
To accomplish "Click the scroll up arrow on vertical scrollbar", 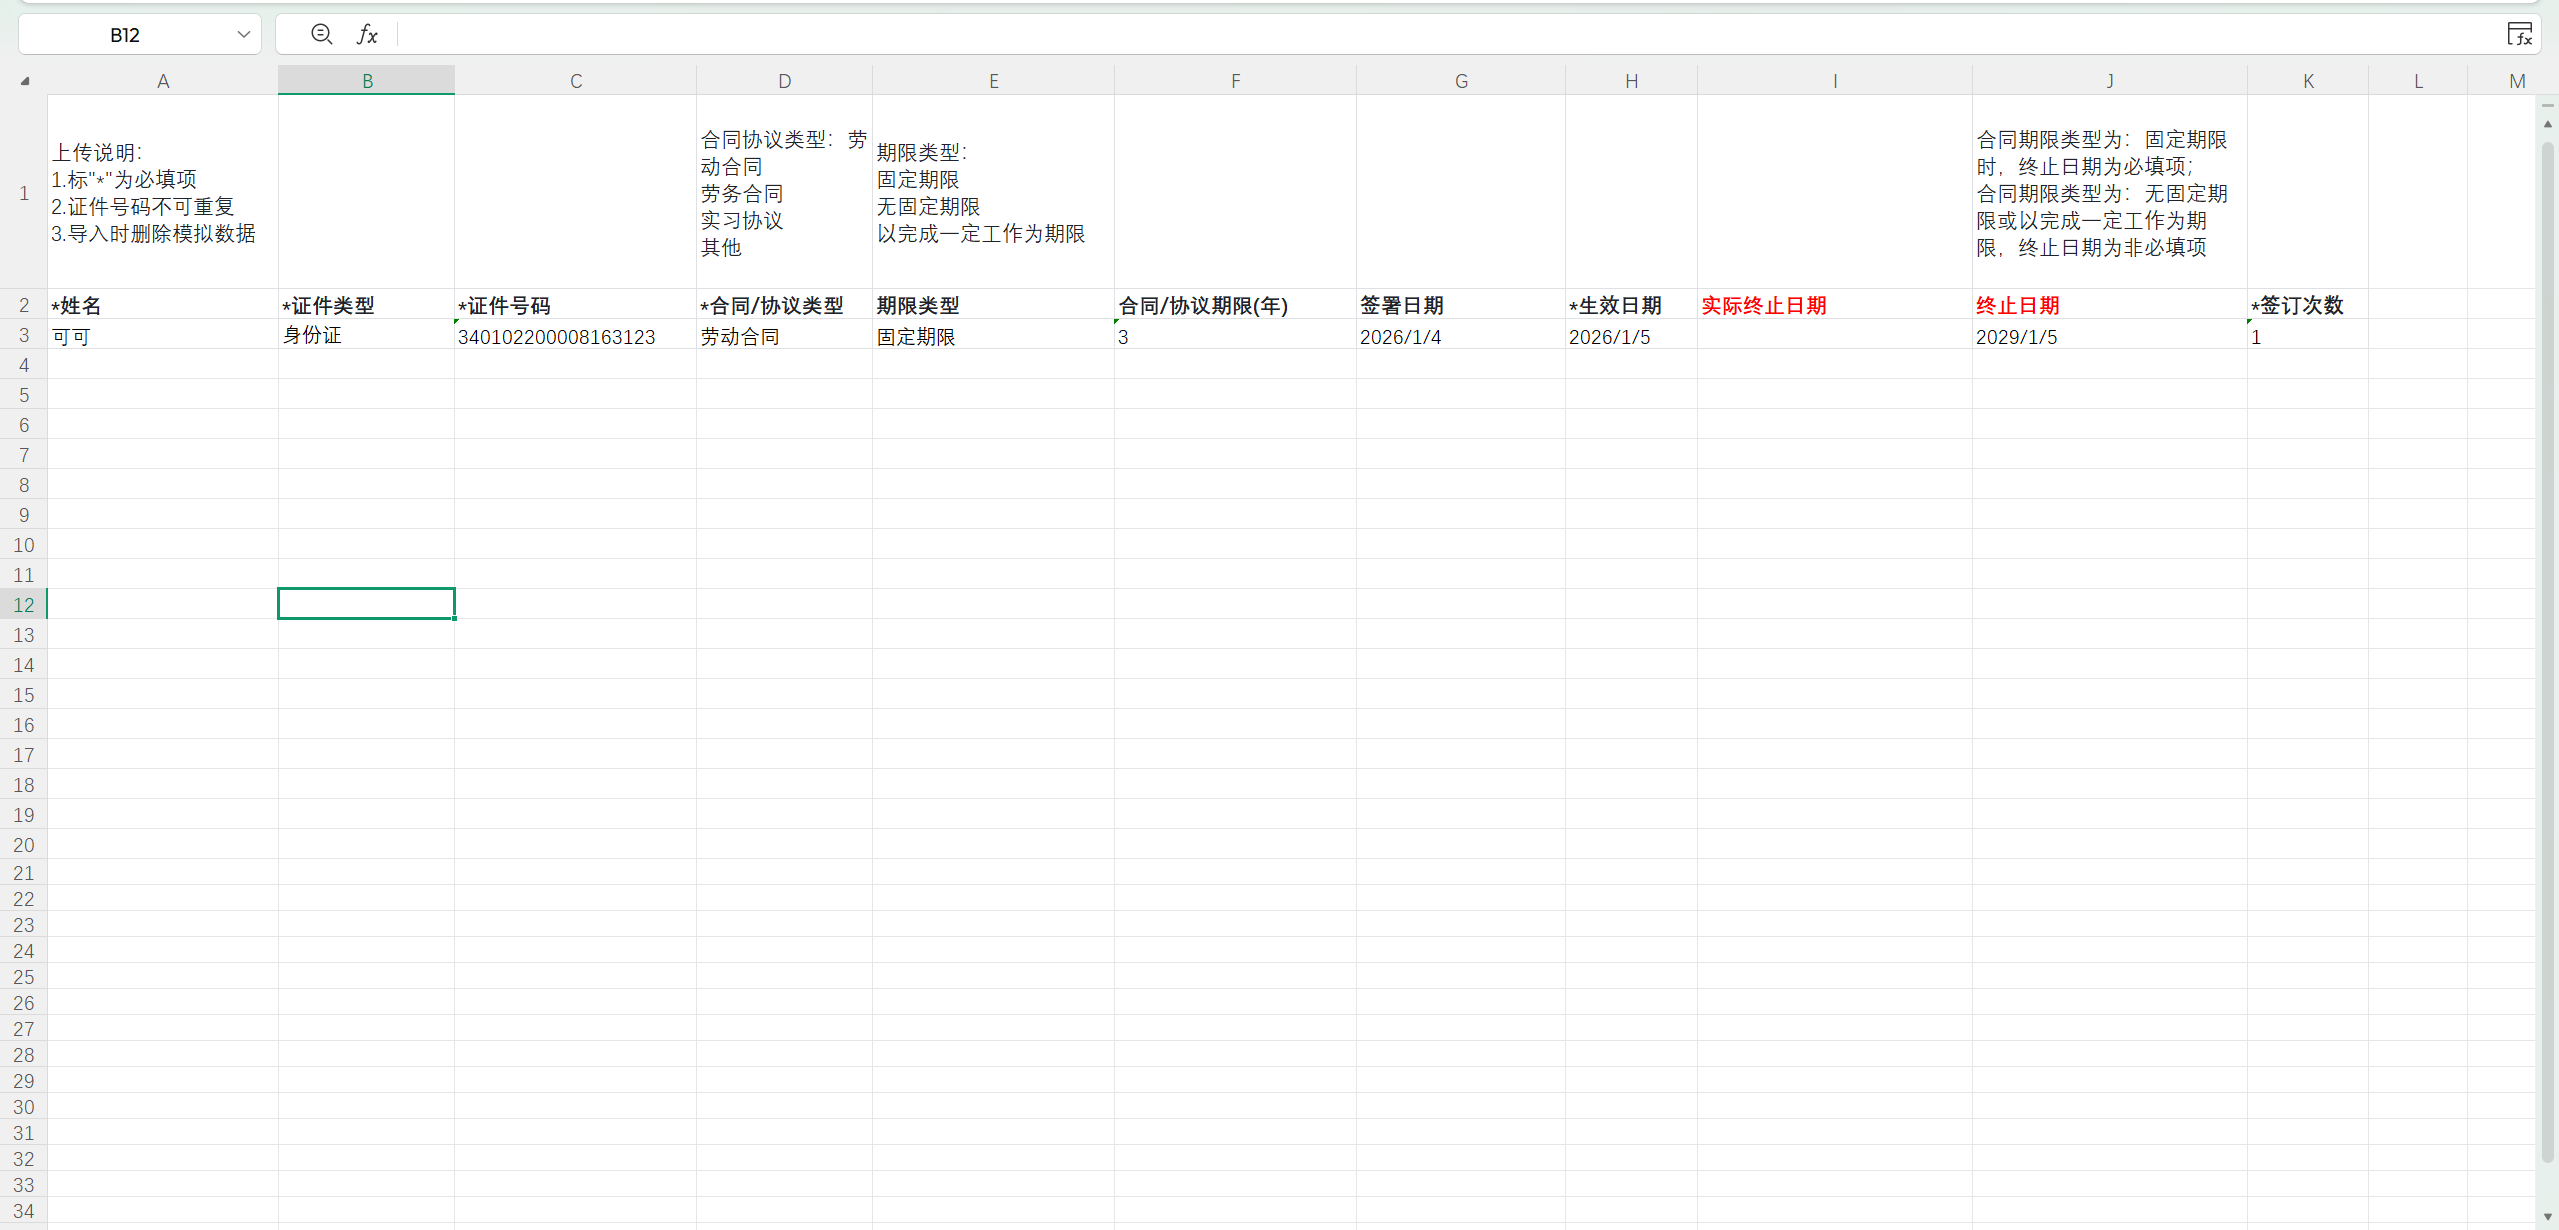I will 2547,124.
